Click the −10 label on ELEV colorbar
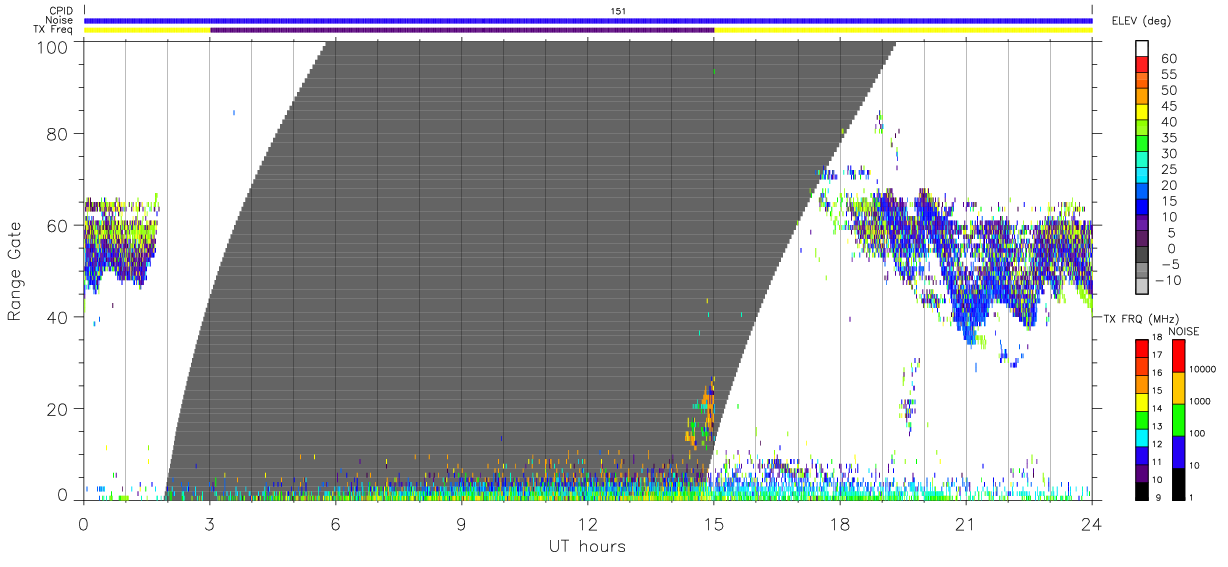Image resolution: width=1228 pixels, height=567 pixels. [x=1167, y=281]
